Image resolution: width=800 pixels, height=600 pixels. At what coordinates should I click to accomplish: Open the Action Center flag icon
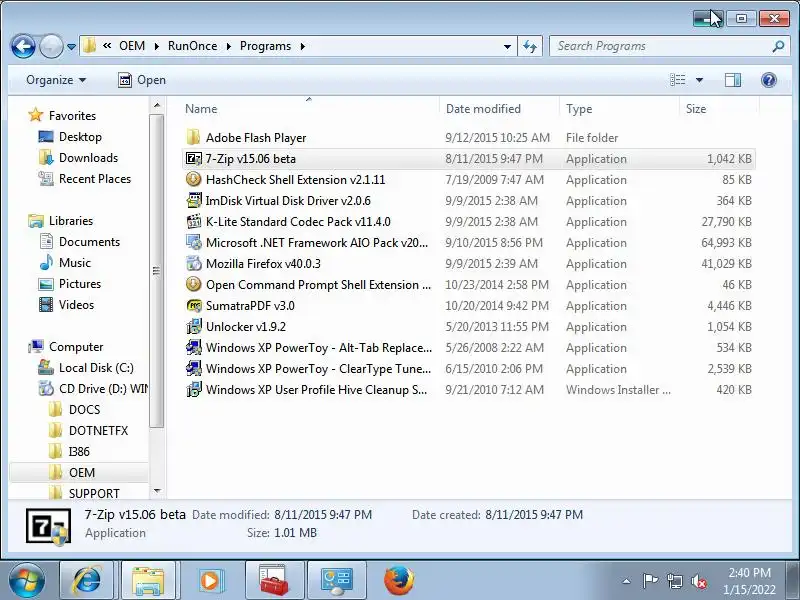650,581
